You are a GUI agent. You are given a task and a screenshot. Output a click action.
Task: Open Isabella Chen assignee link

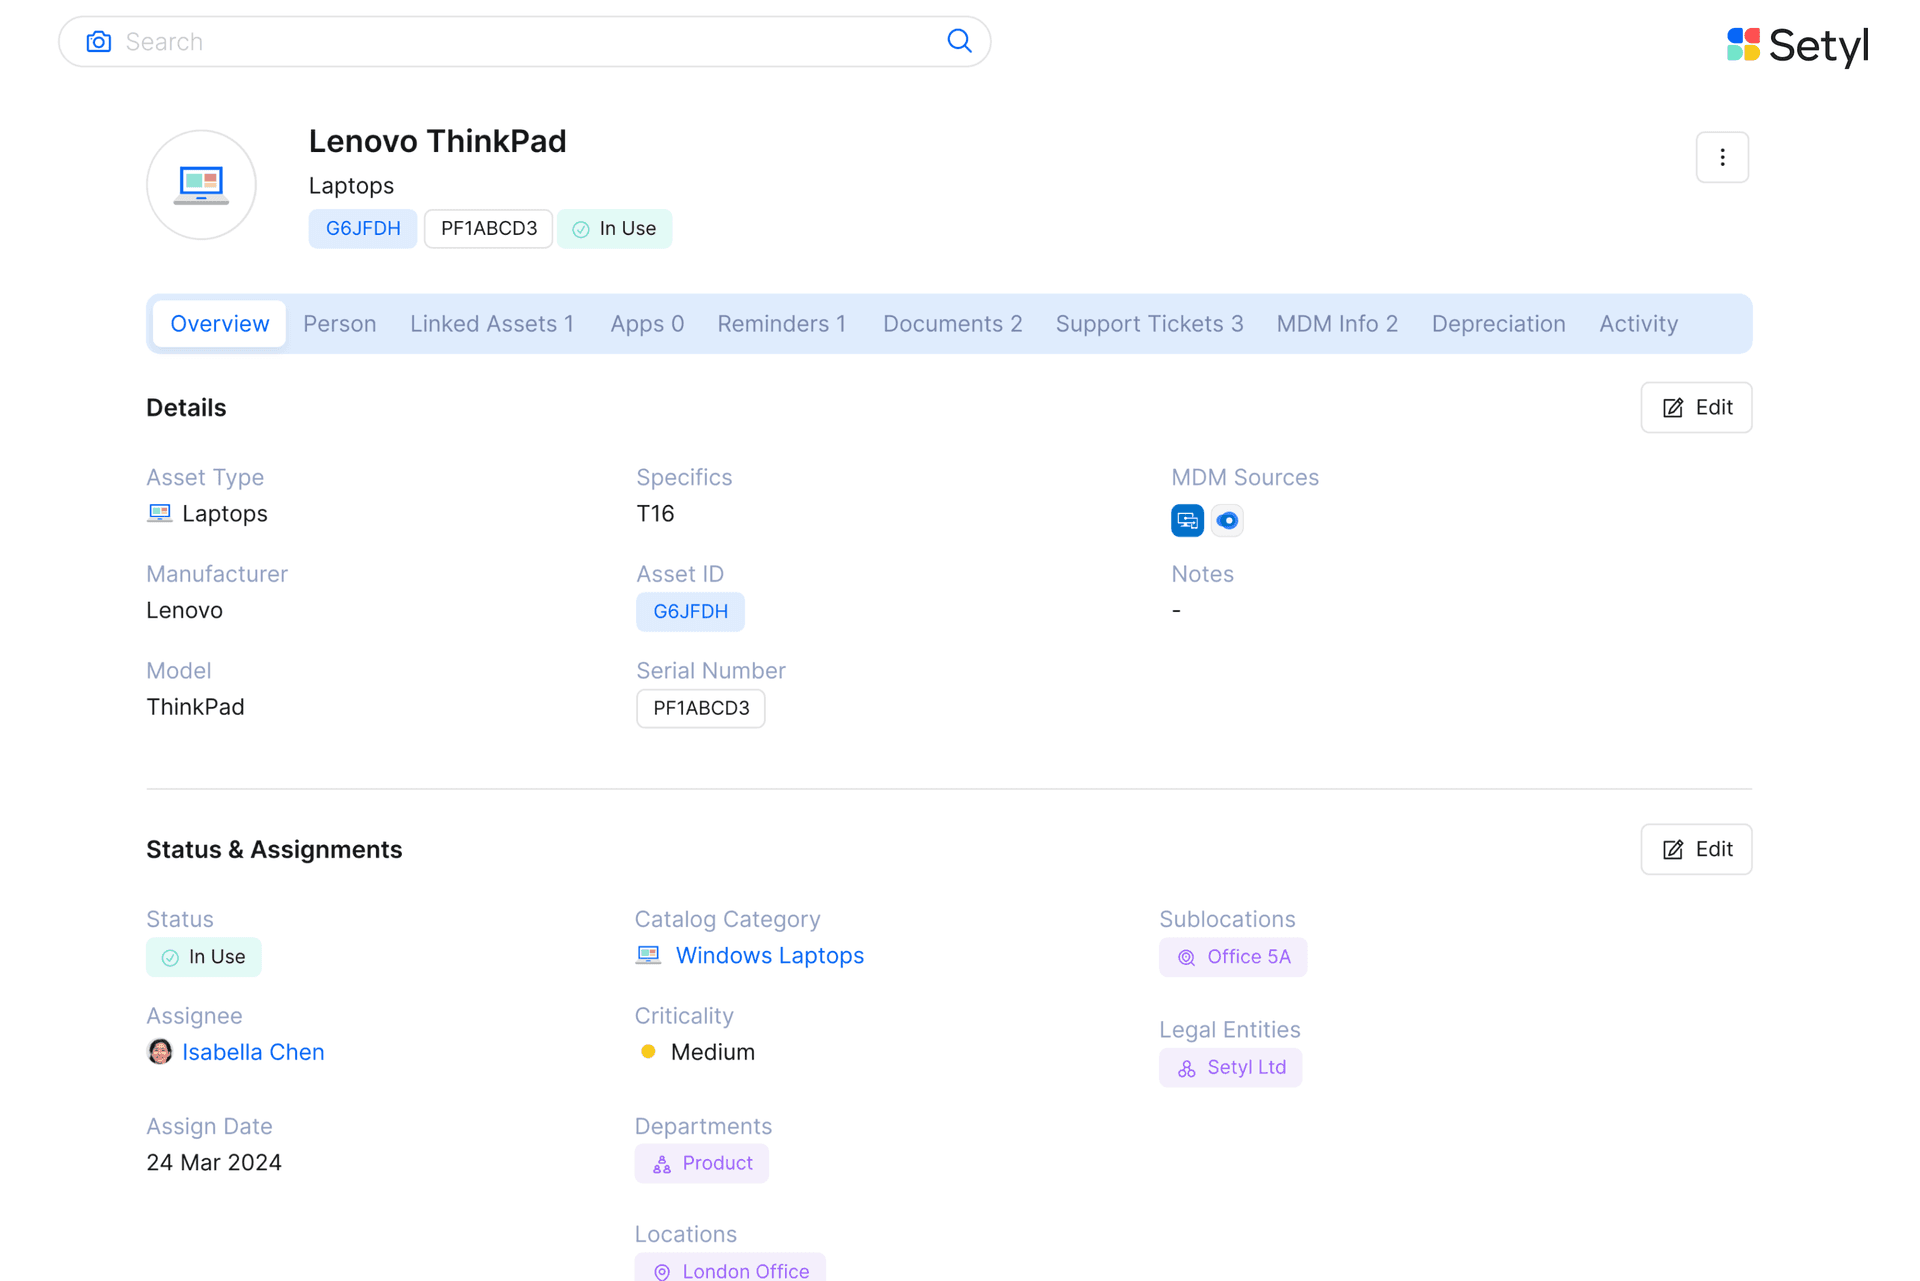253,1052
